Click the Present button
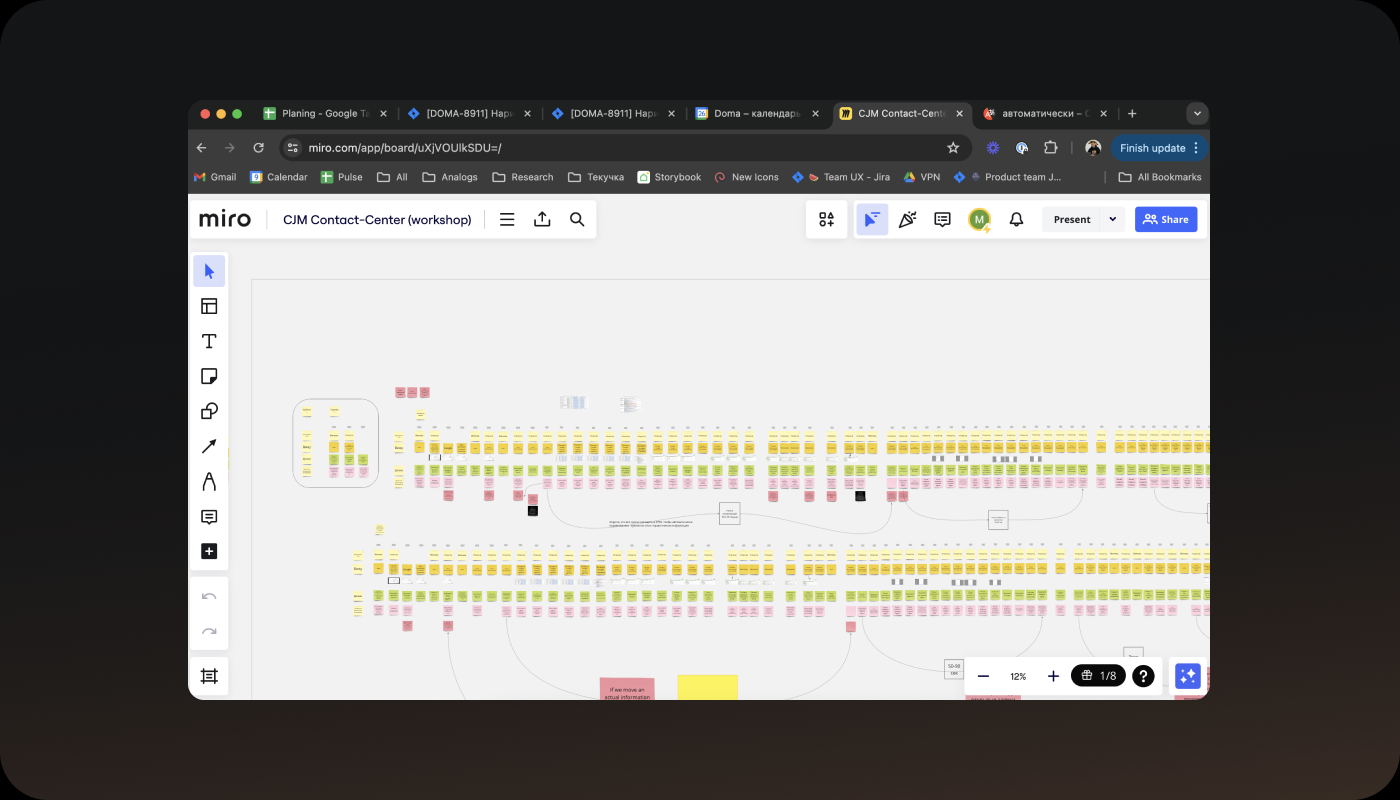Viewport: 1400px width, 800px height. (x=1072, y=220)
